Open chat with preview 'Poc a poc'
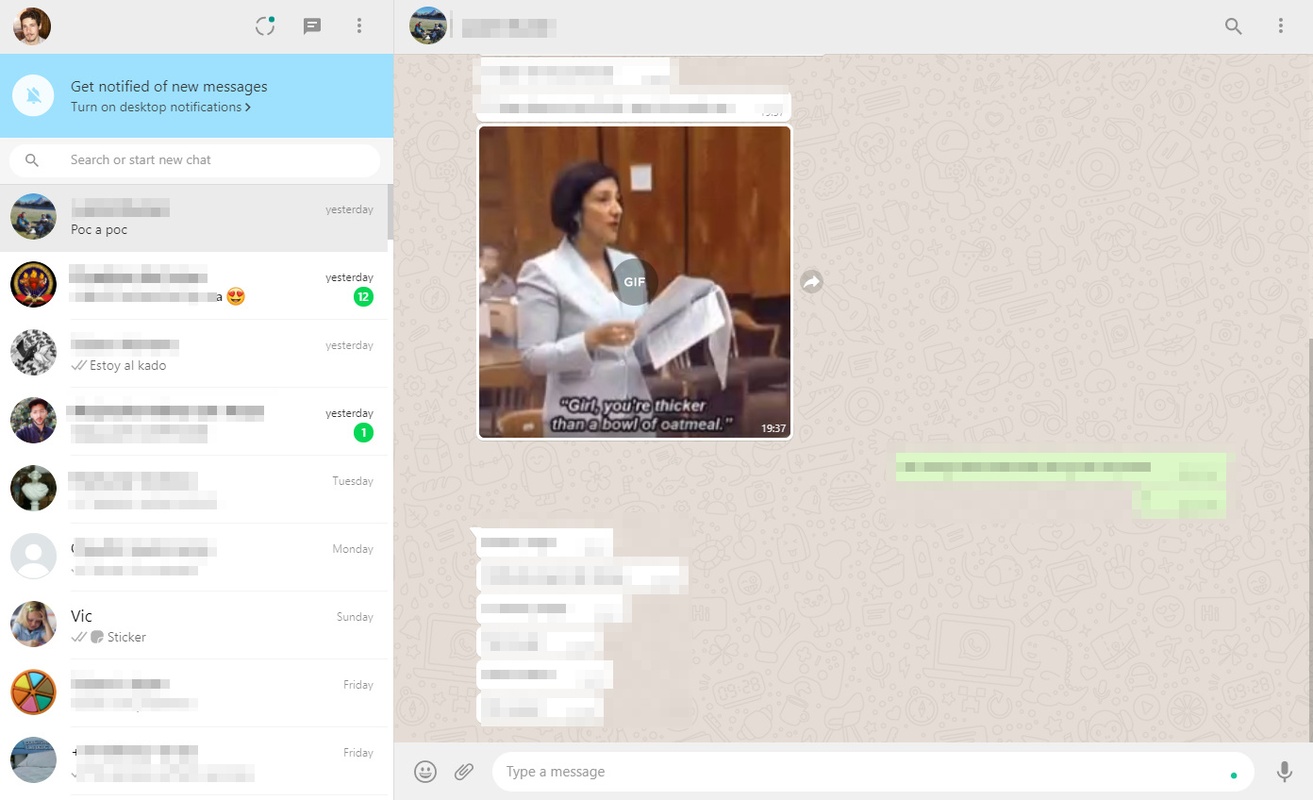 pos(195,217)
